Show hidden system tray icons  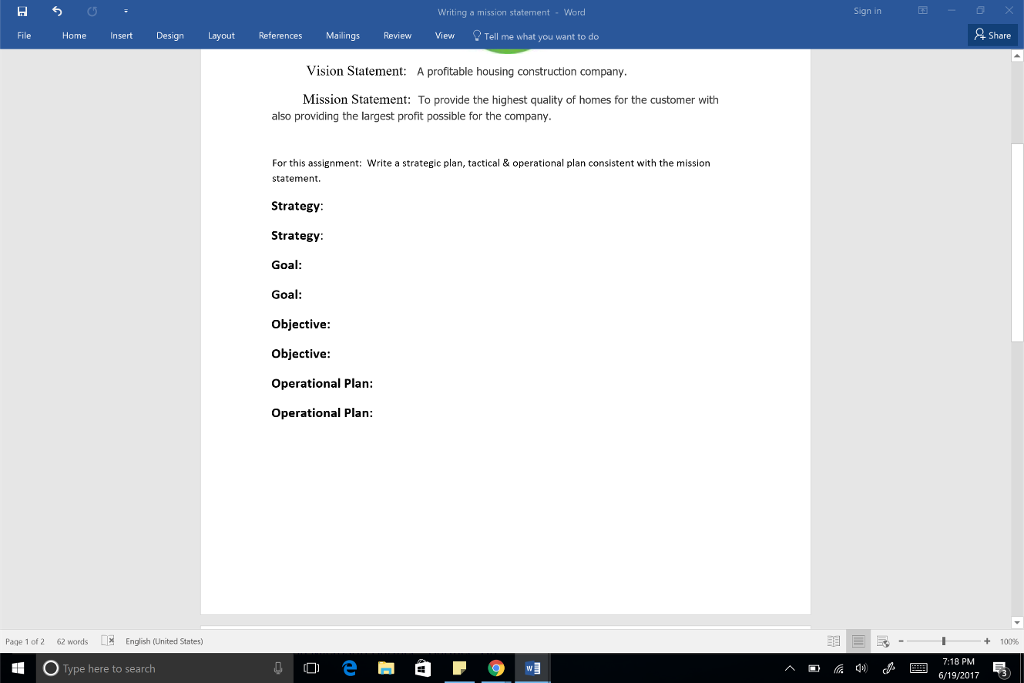click(x=789, y=668)
